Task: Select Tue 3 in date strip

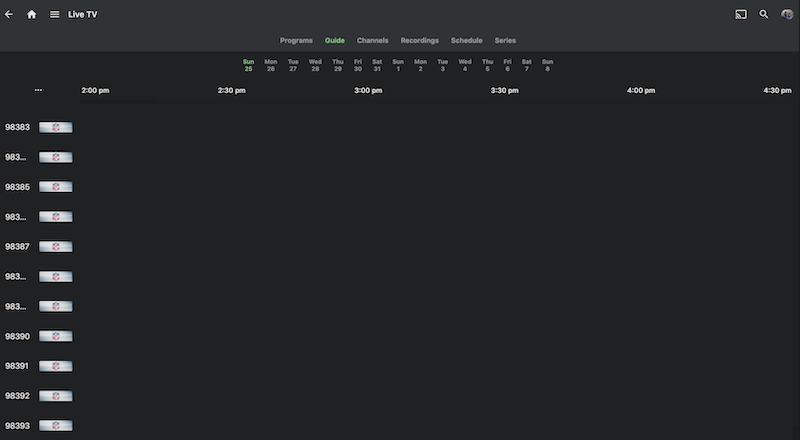Action: pos(442,65)
